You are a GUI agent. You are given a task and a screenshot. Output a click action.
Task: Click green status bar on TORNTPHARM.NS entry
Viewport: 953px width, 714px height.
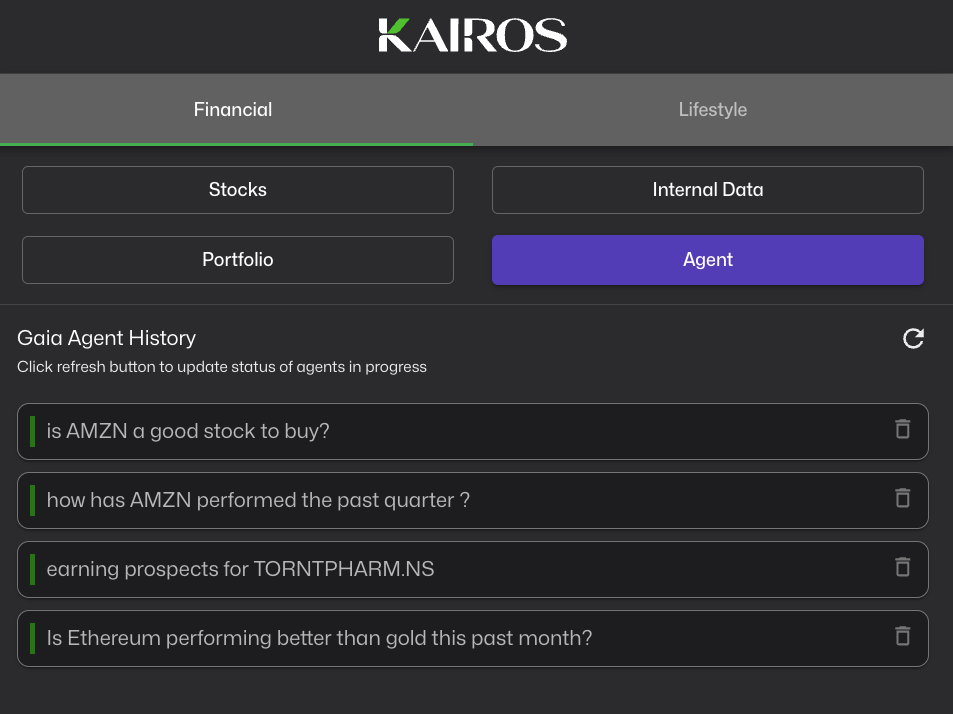[32, 569]
